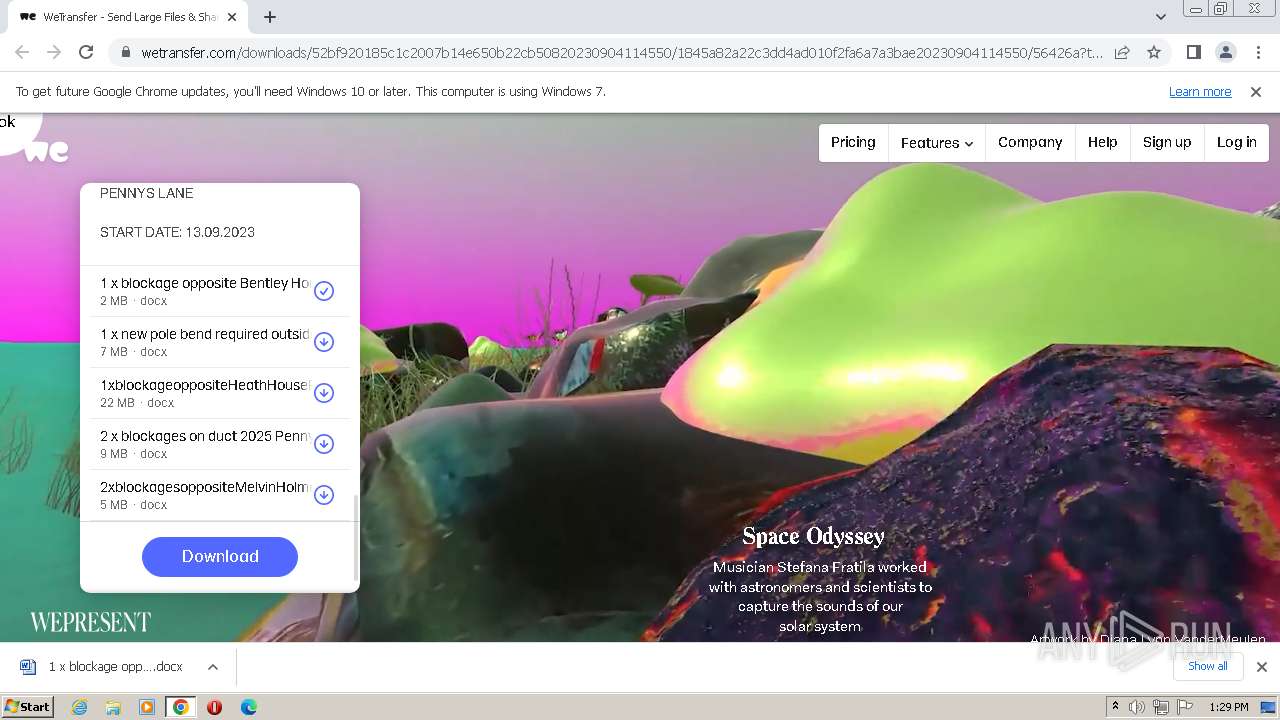
Task: Close the downloads shelf
Action: pos(1261,666)
